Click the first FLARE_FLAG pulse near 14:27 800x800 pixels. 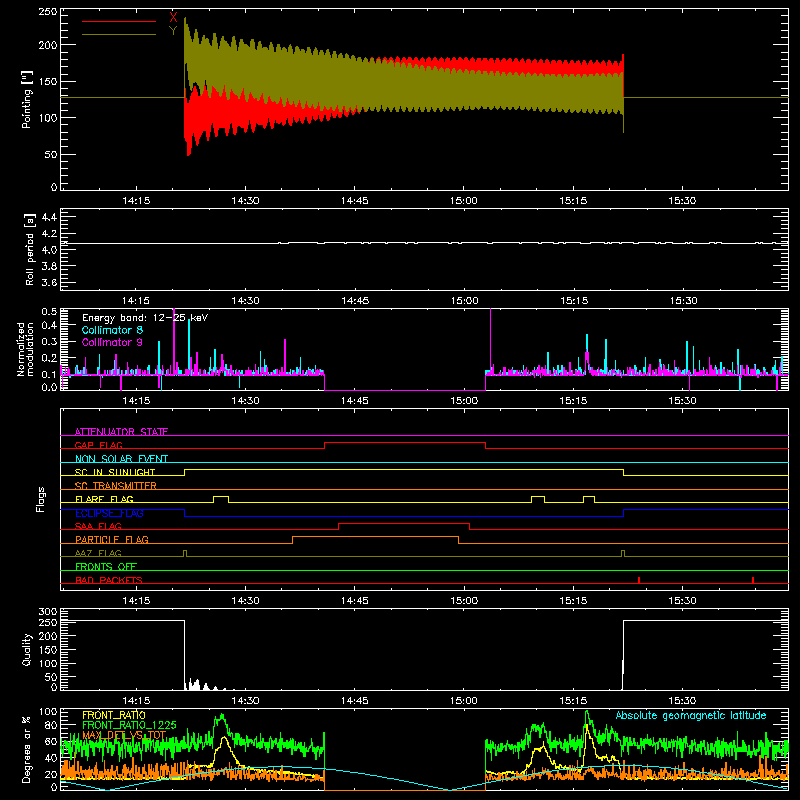pos(221,497)
